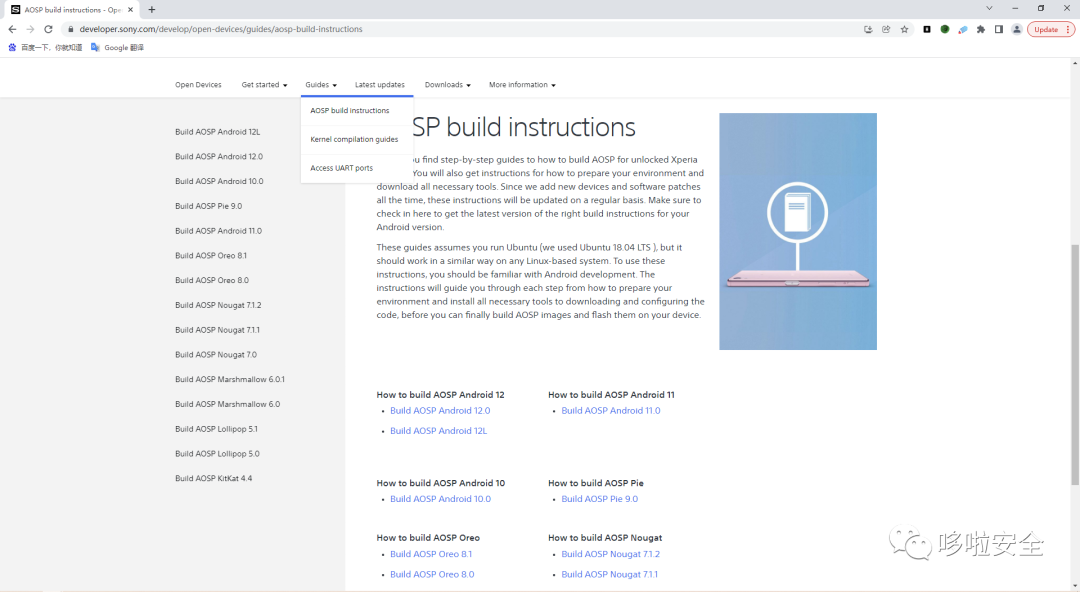Screen dimensions: 1080x592
Task: Open sidebar Build AOSP Nougat 7.1.2
Action: pos(218,305)
